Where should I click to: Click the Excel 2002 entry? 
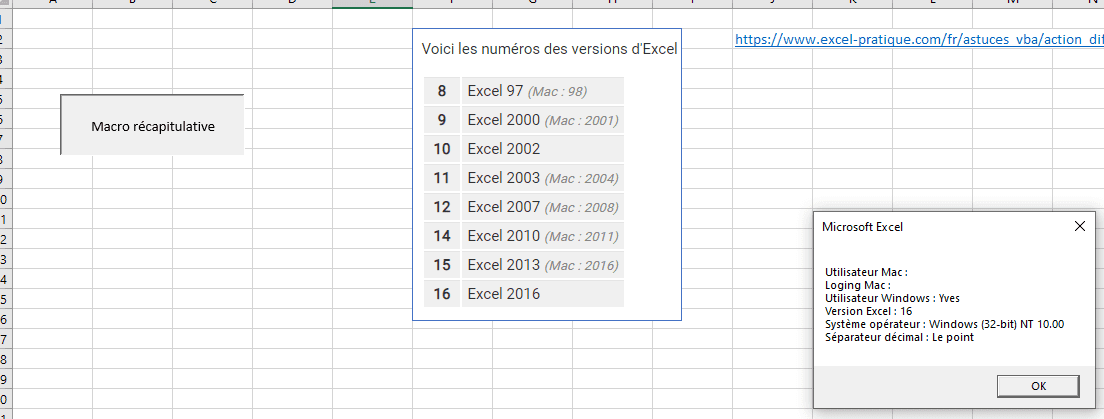504,149
